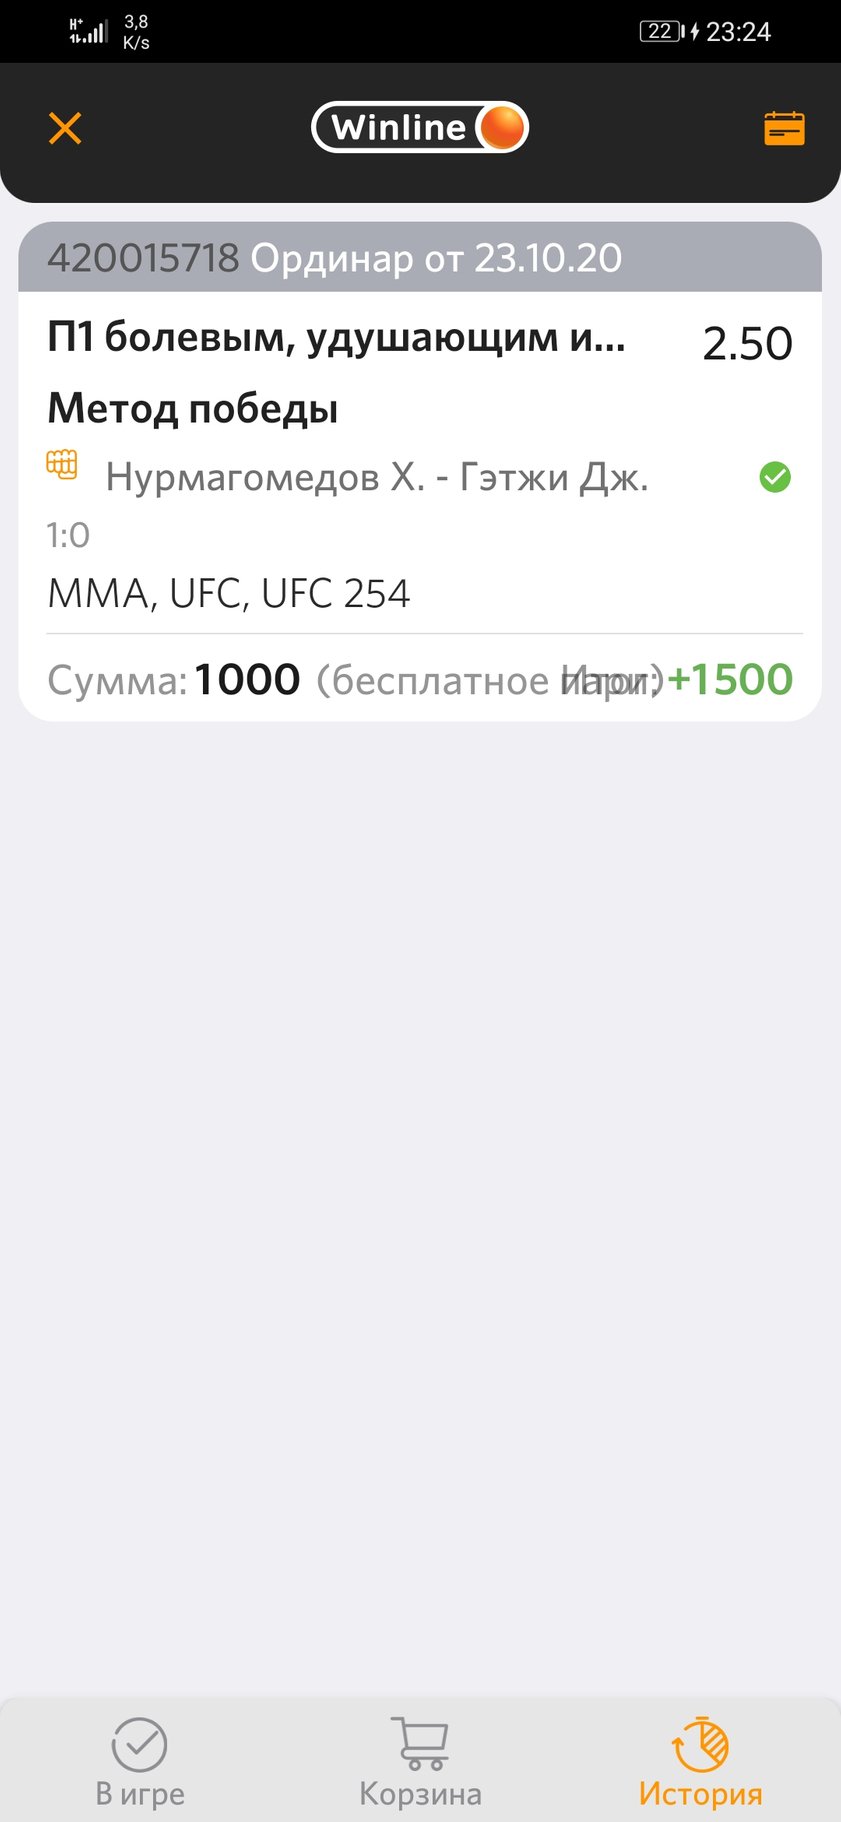The width and height of the screenshot is (841, 1822).
Task: Open the Нурмагомедов Х. - Гэтжи Дж. match
Action: [377, 477]
